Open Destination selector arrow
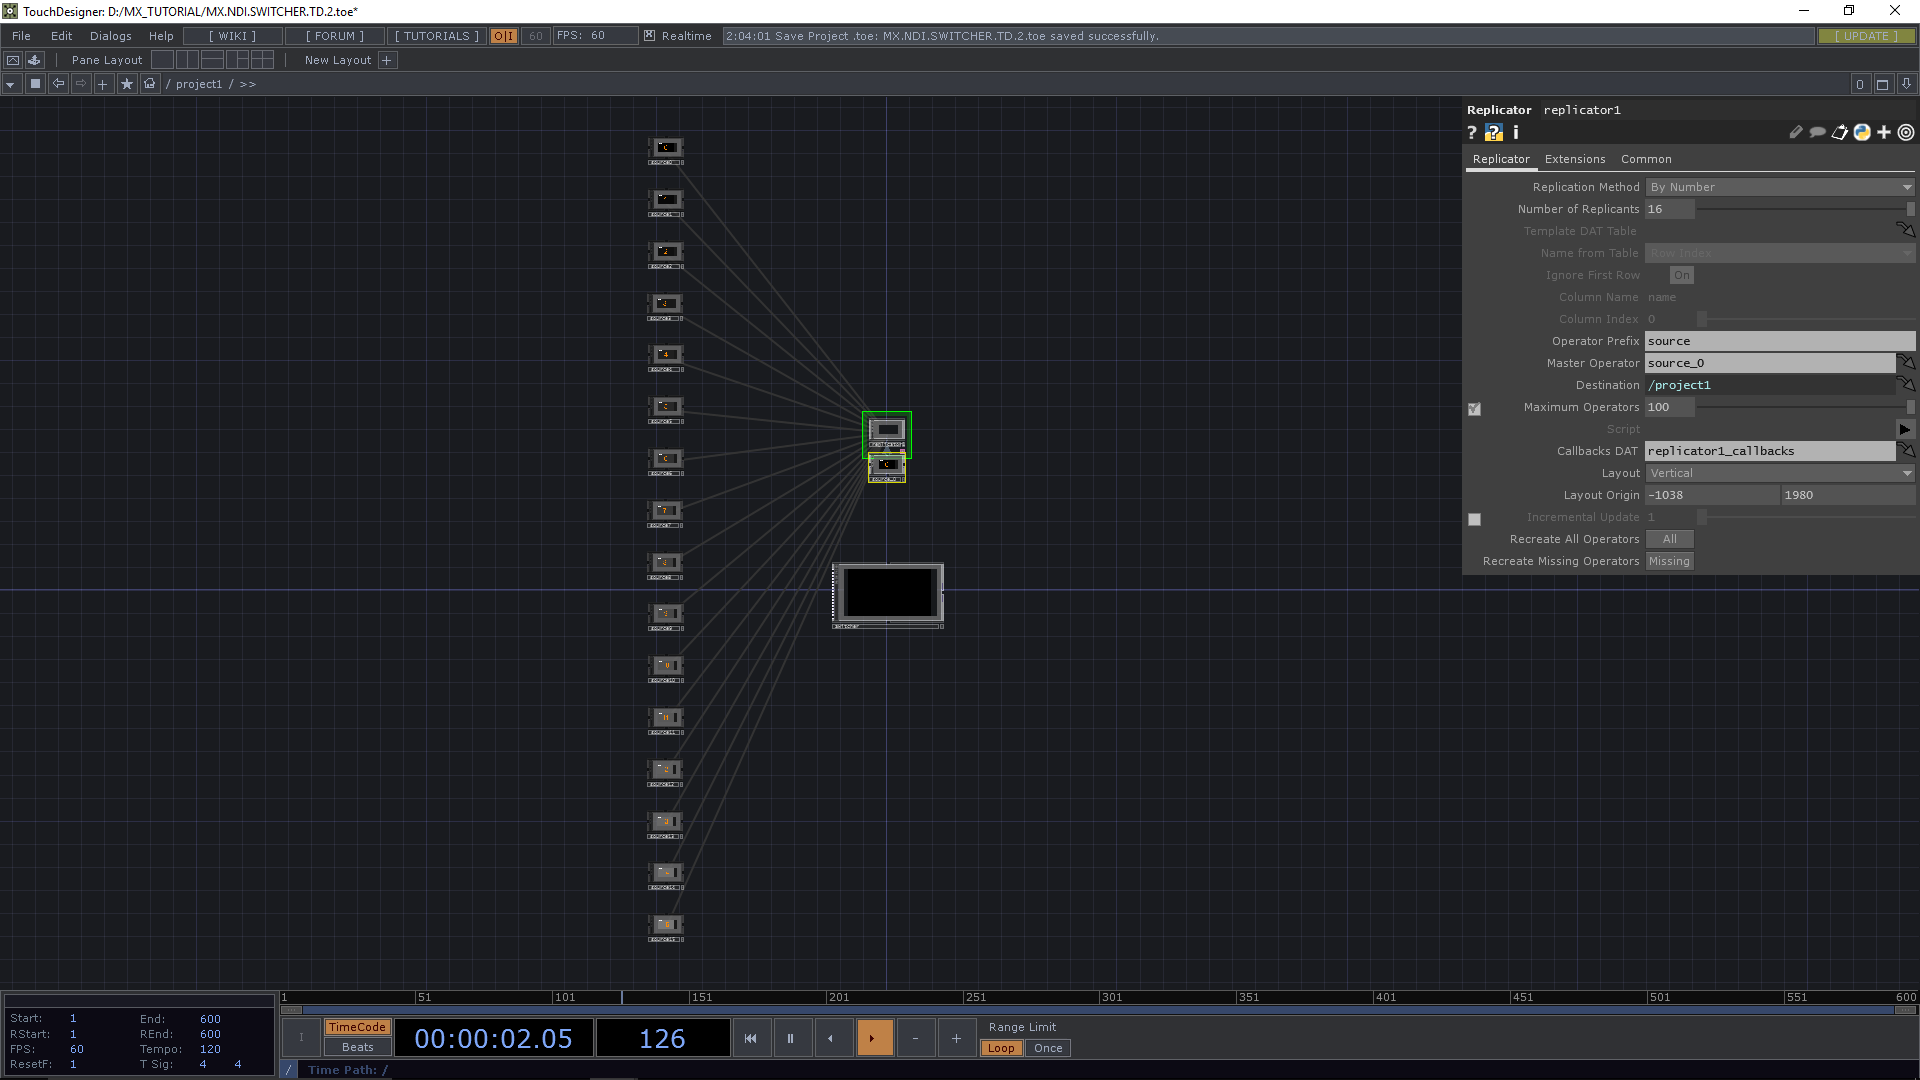This screenshot has width=1920, height=1080. click(x=1906, y=384)
